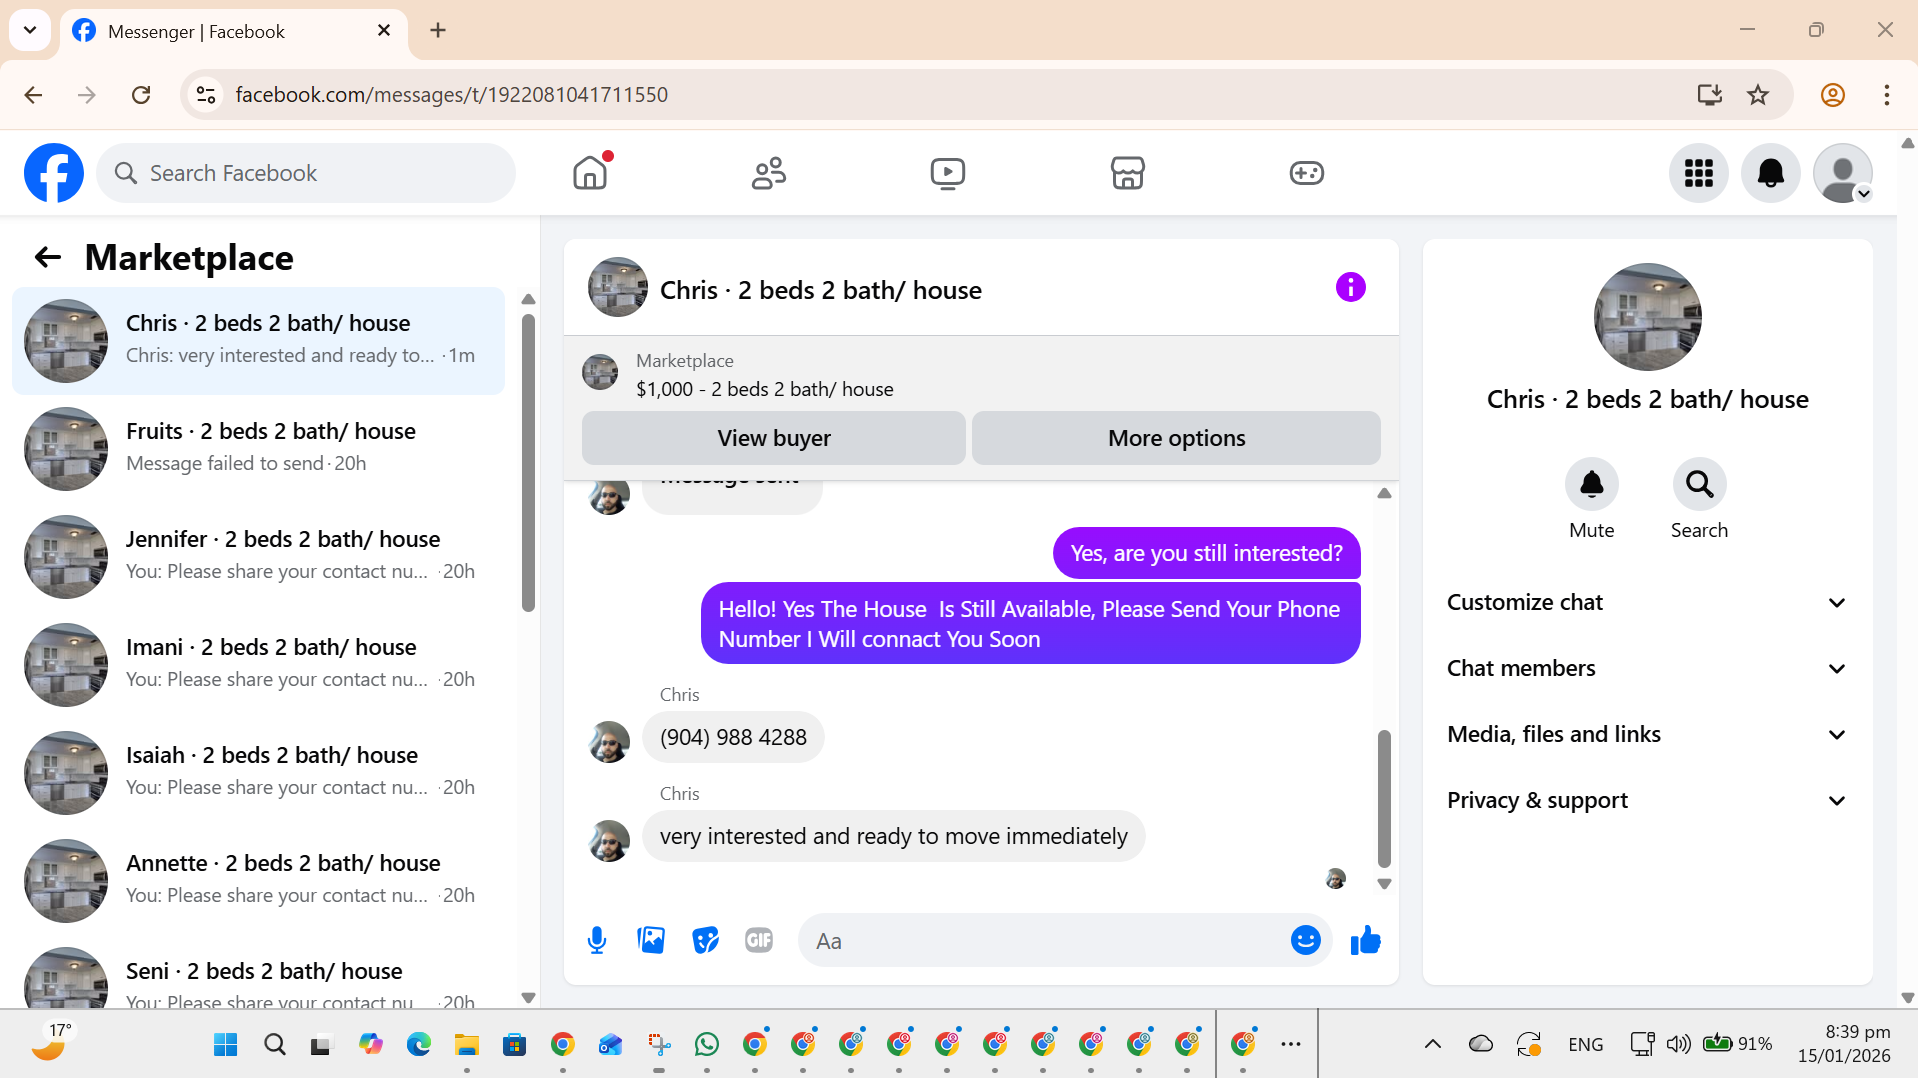
Task: Click the chat message scrollbar
Action: tap(1384, 798)
